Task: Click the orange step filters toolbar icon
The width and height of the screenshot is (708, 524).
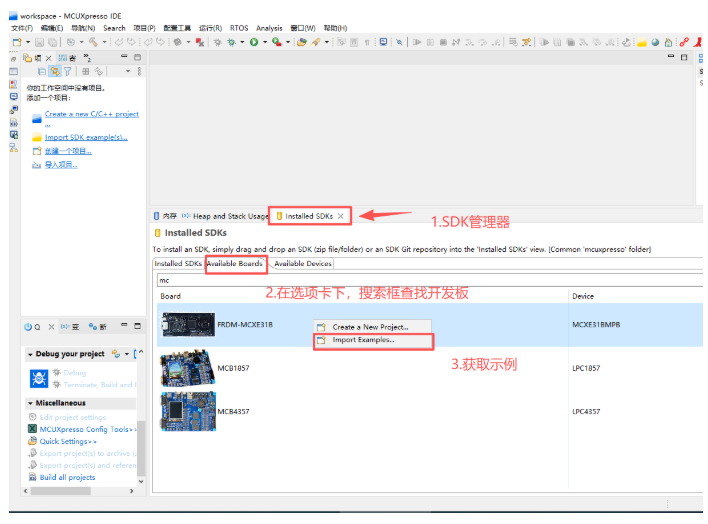Action: click(x=526, y=42)
